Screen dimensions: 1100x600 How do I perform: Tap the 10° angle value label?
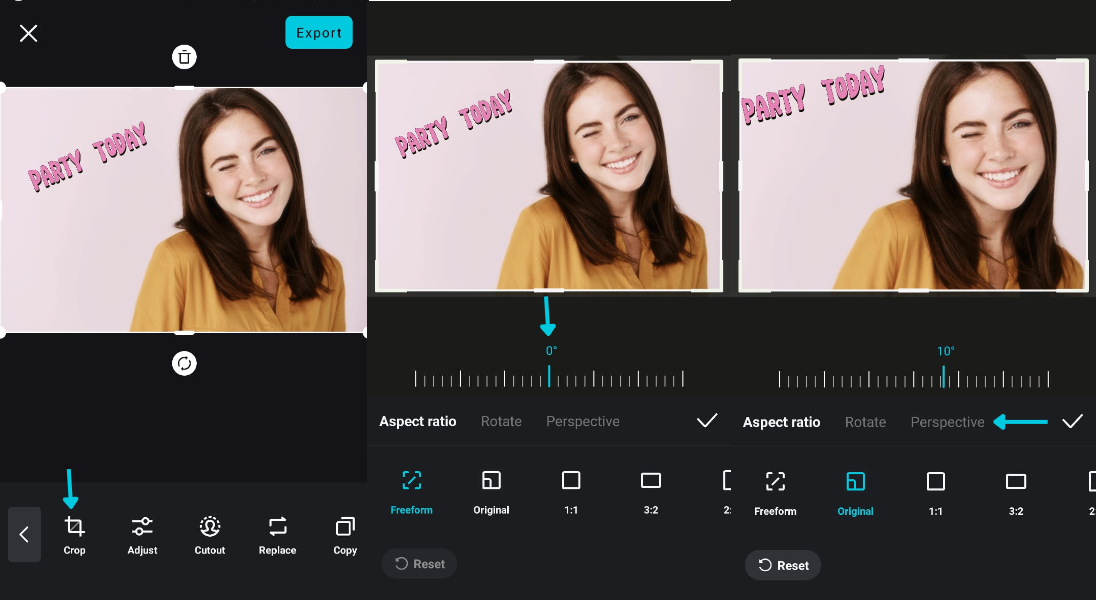945,351
